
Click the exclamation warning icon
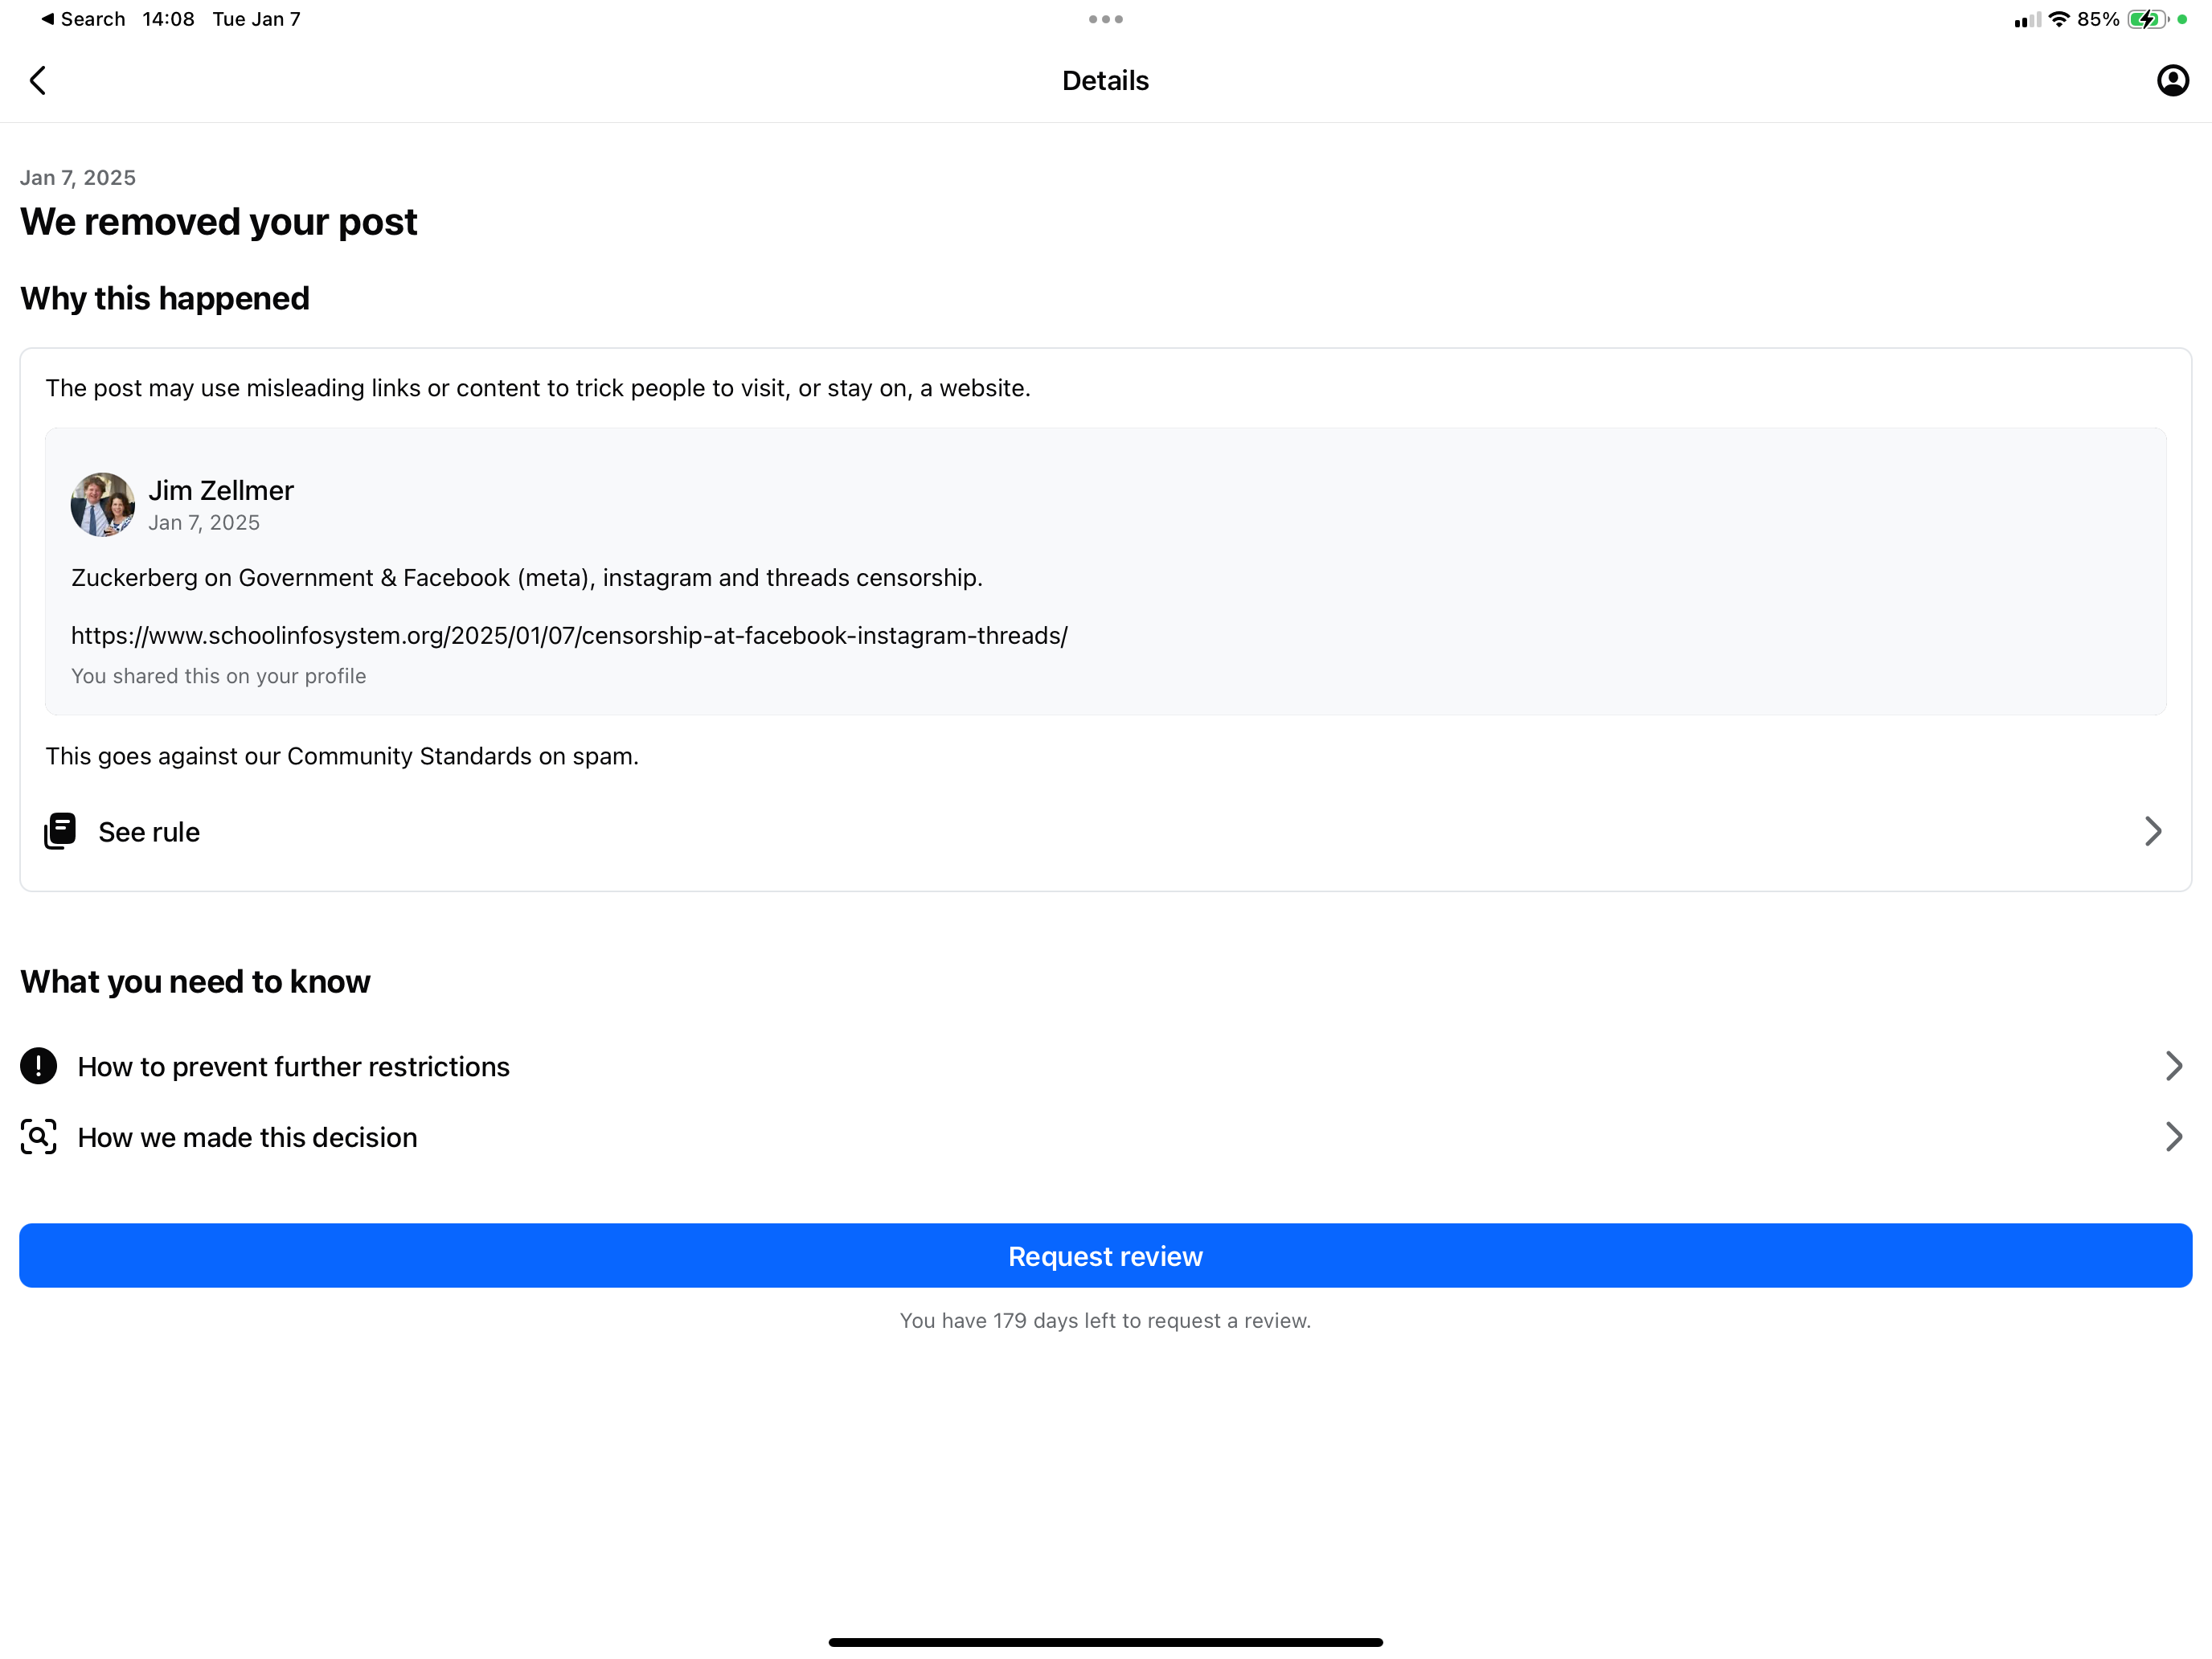click(x=39, y=1066)
